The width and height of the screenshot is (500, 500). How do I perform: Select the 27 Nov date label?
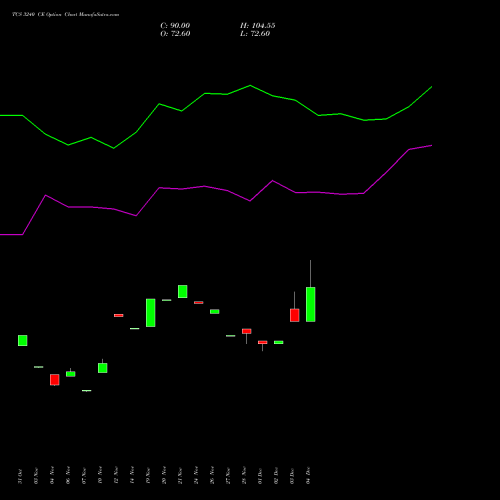coord(228,476)
